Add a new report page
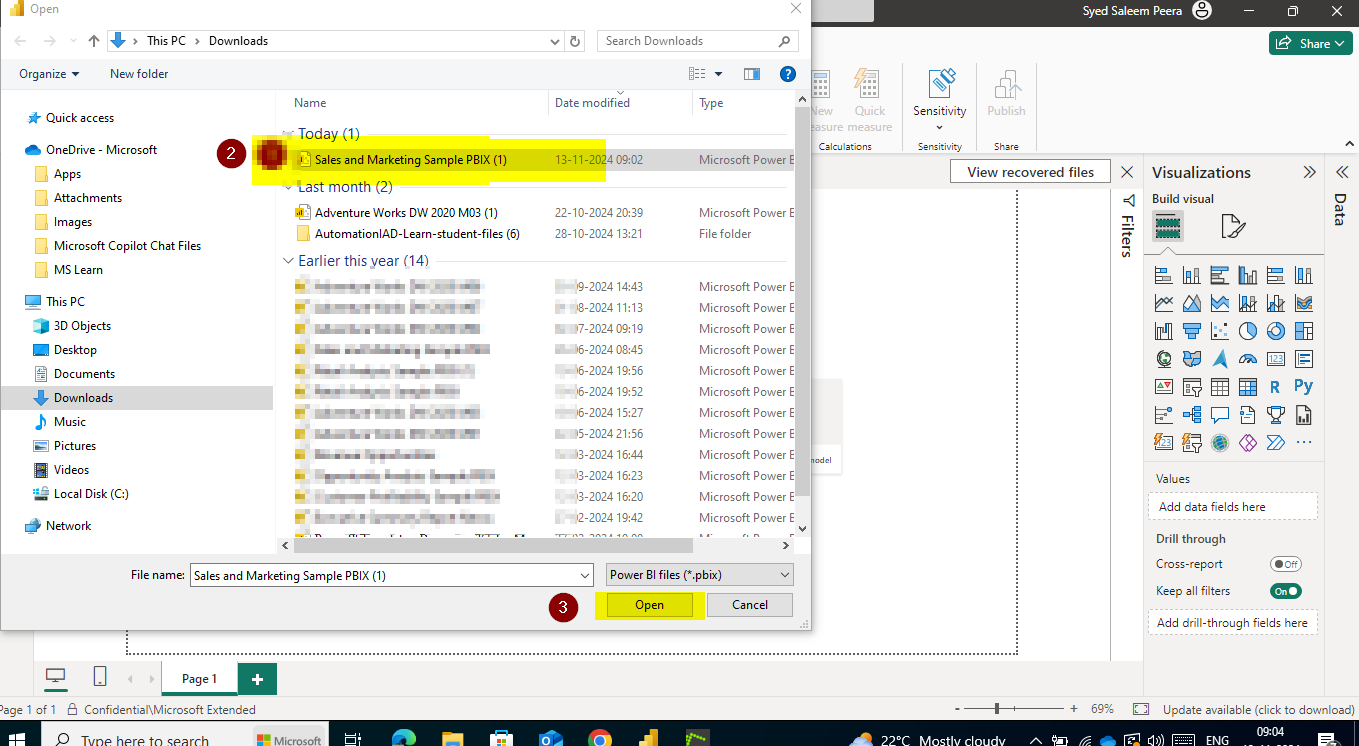 257,678
